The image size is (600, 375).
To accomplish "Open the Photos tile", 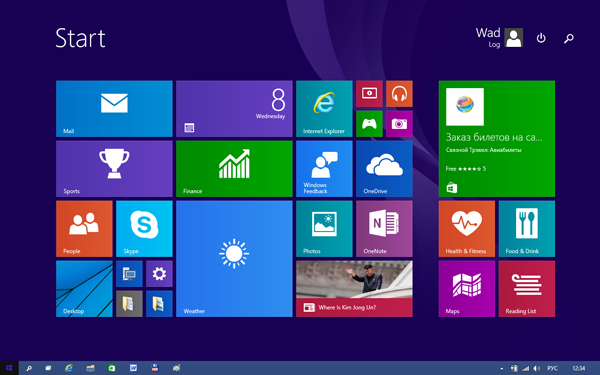I will (x=324, y=229).
